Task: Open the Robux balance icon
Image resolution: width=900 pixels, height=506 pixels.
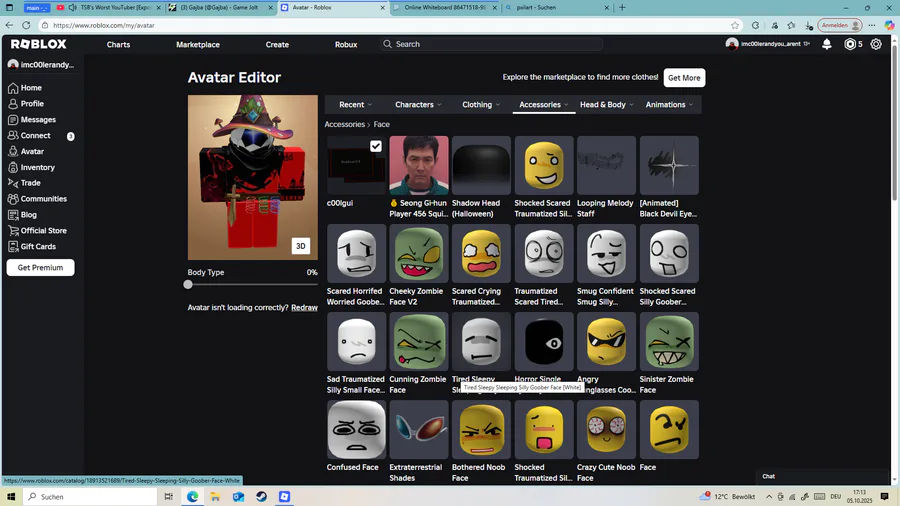Action: [850, 44]
